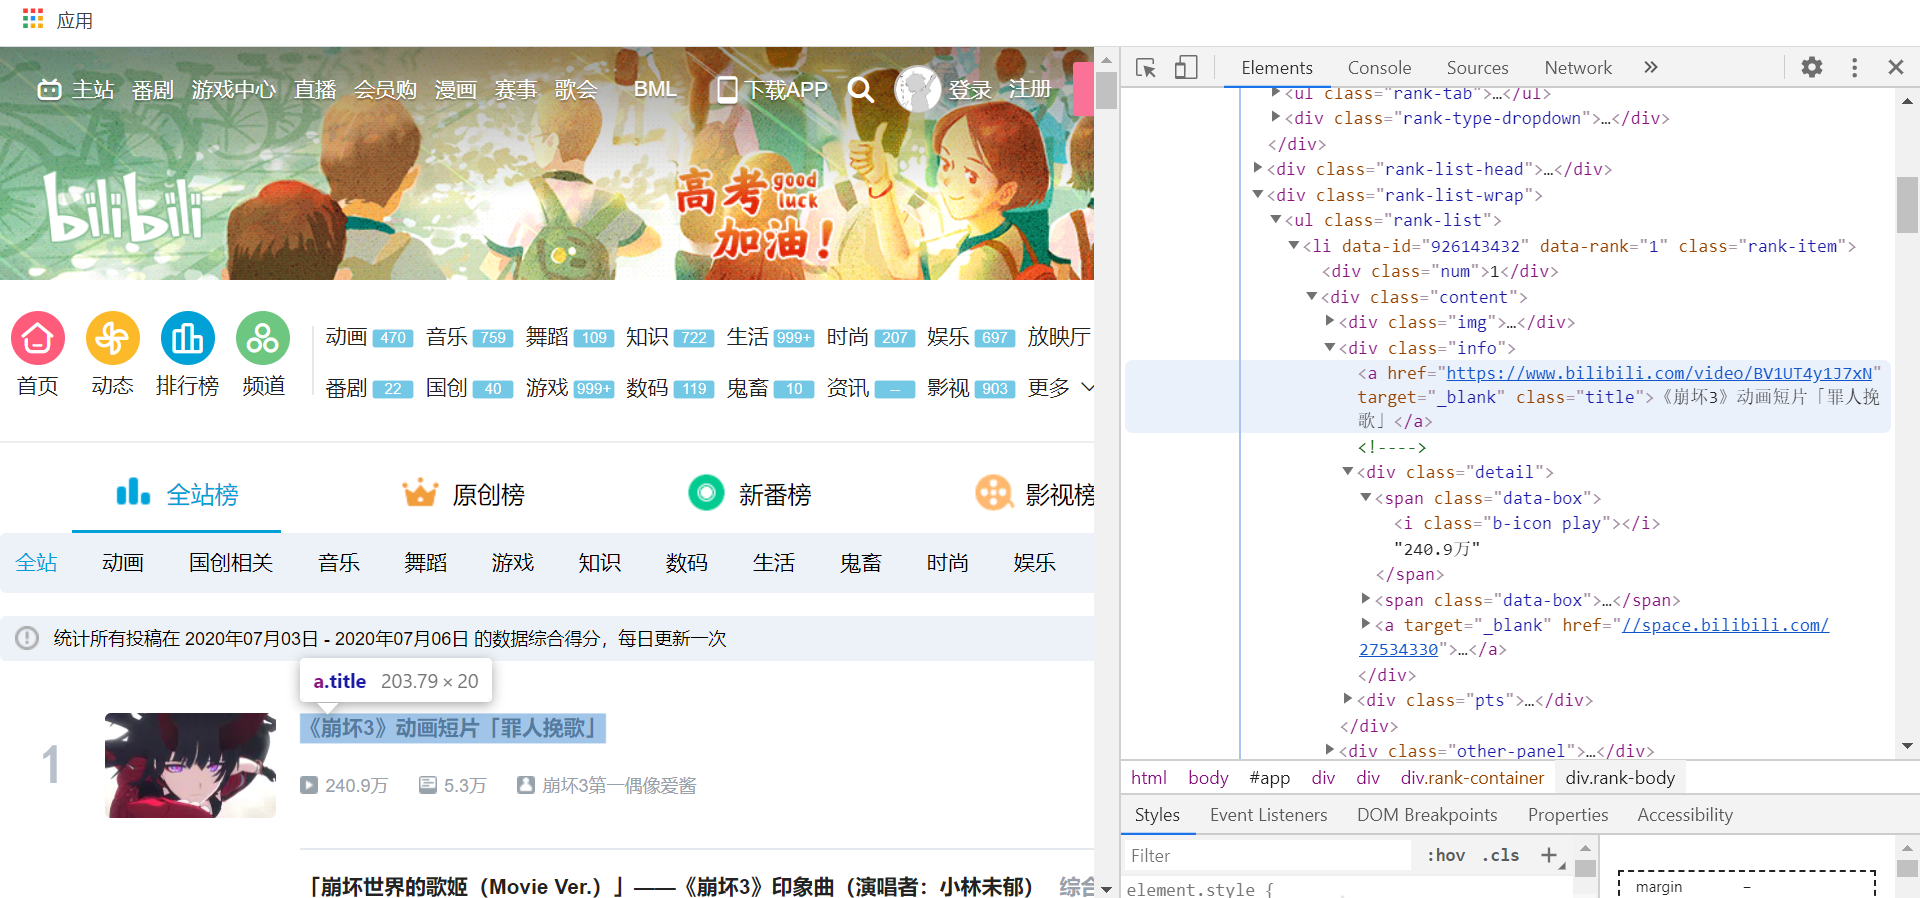Screen dimensions: 1920x898
Task: Select the 鬼畜 filter in ranking sub-tabs
Action: coord(860,563)
